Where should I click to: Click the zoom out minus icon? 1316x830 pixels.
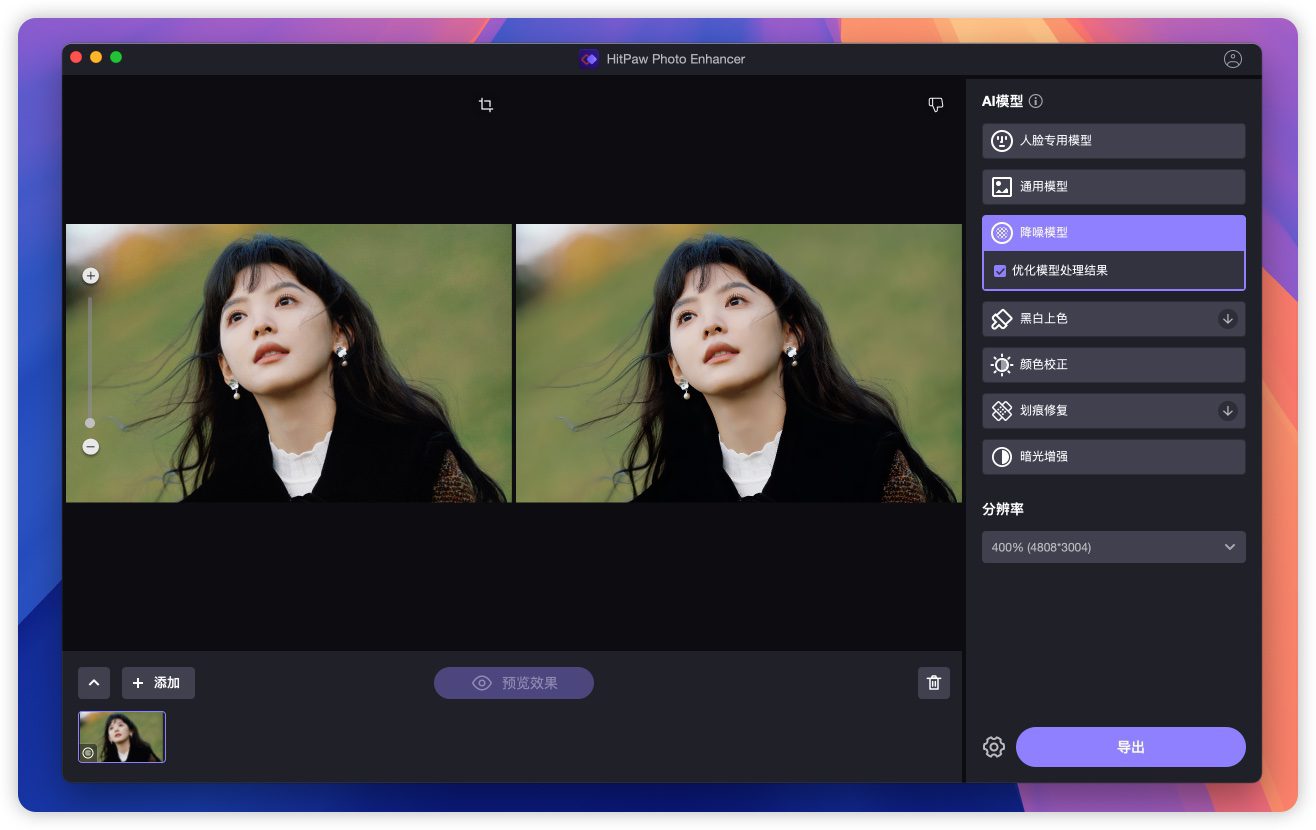91,447
